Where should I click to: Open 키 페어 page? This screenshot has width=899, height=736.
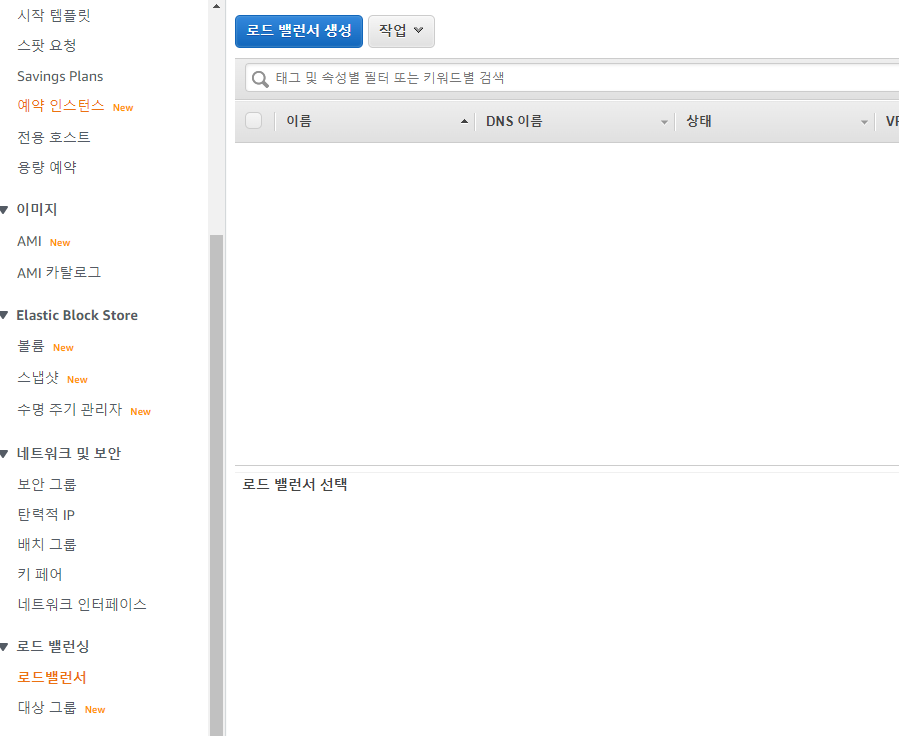click(40, 574)
